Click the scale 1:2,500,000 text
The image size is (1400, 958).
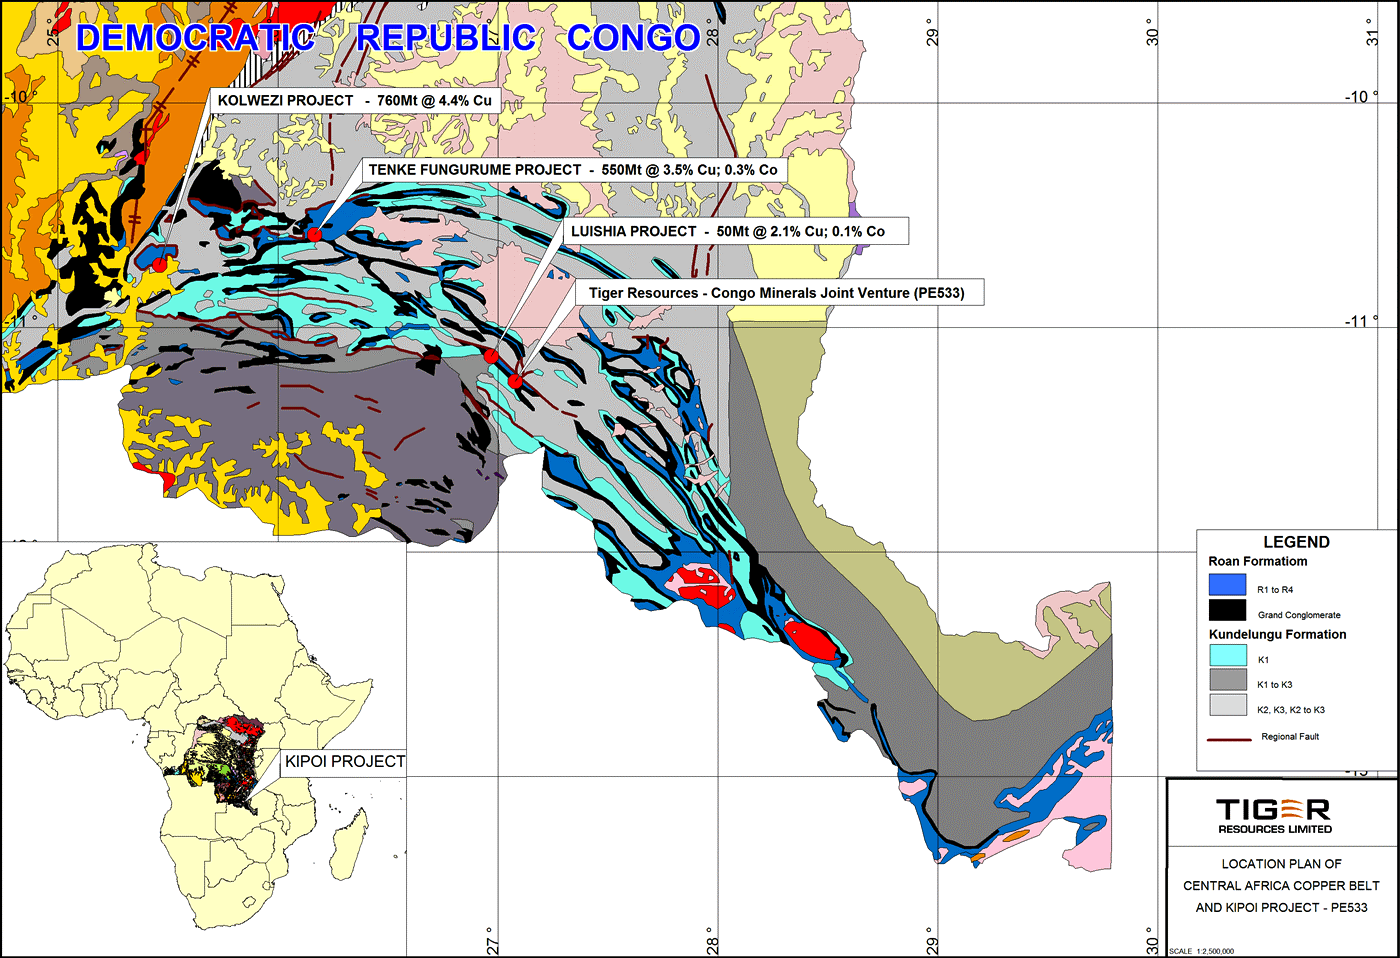pos(1201,951)
